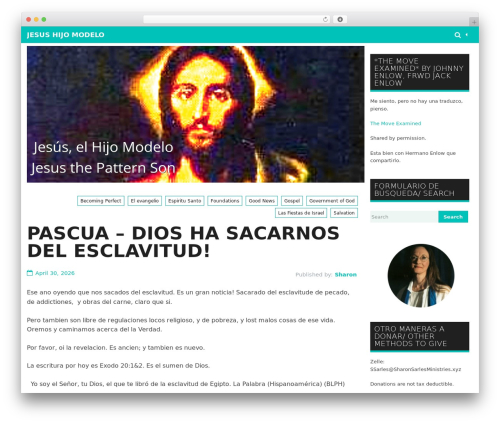Viewport: 500px width, 423px height.
Task: Click 'Donations are not tax deductible.' text
Action: [x=412, y=384]
